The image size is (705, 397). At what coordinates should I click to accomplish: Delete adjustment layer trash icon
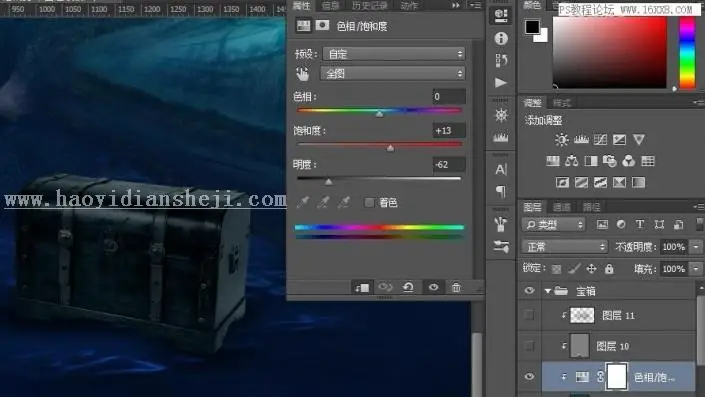pos(456,287)
